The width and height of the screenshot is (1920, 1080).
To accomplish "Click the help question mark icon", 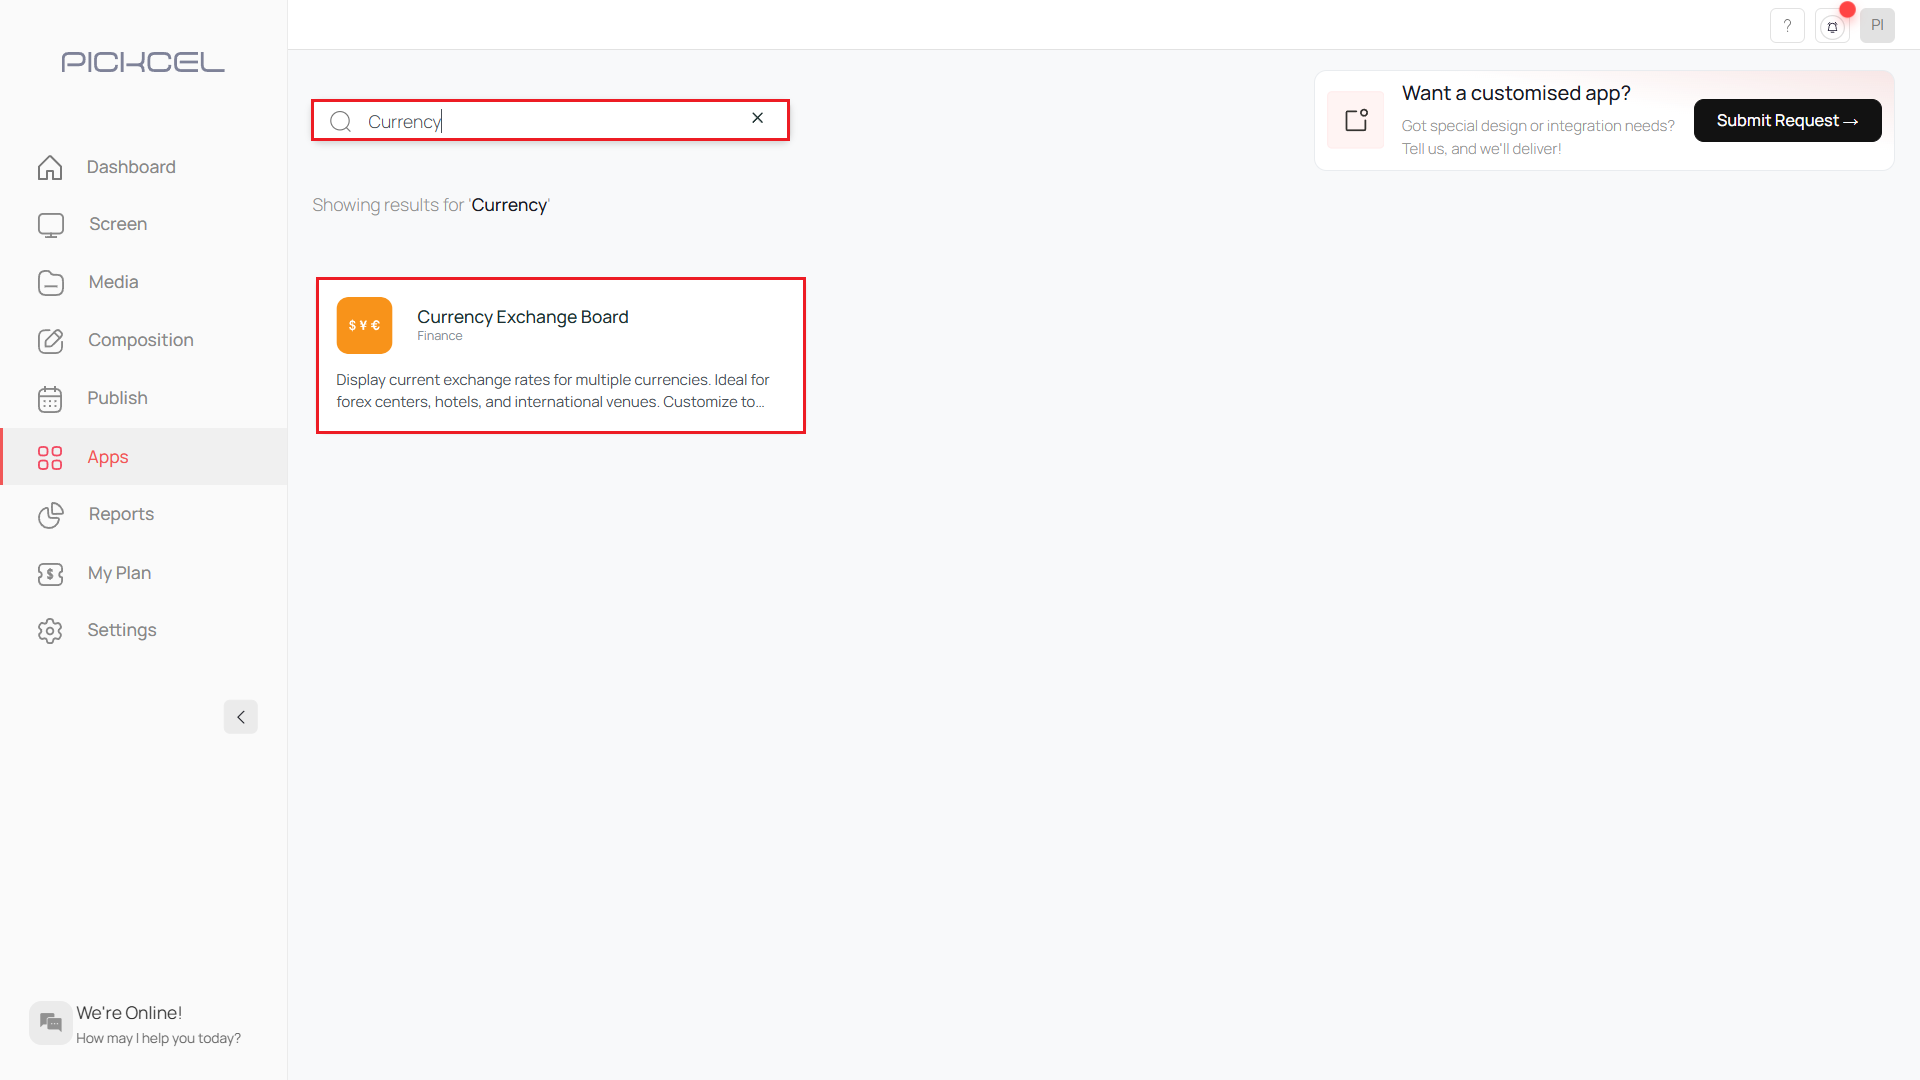I will [x=1787, y=25].
